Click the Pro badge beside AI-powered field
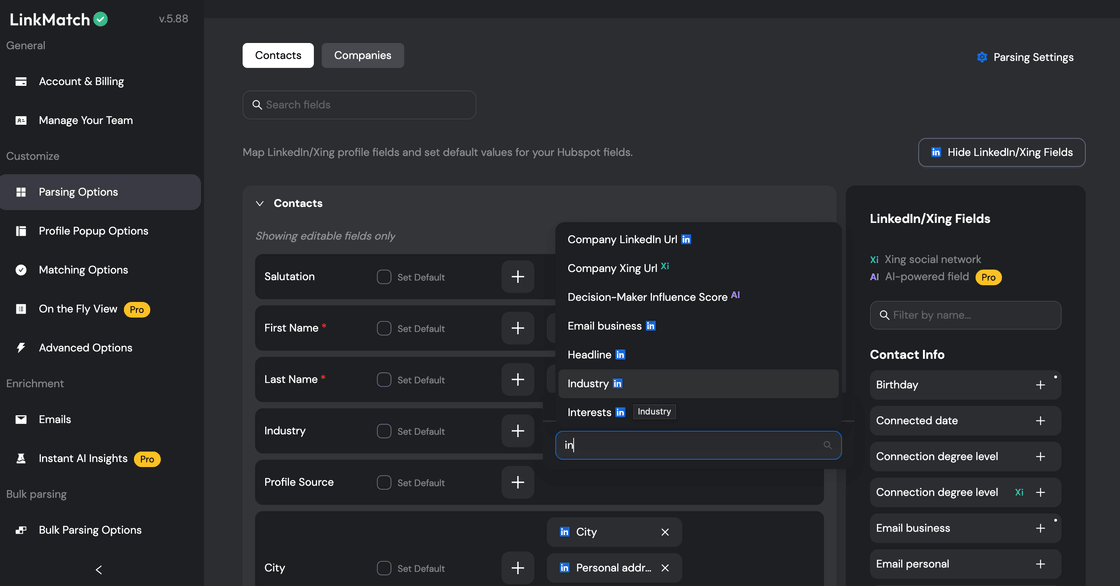 pos(989,277)
